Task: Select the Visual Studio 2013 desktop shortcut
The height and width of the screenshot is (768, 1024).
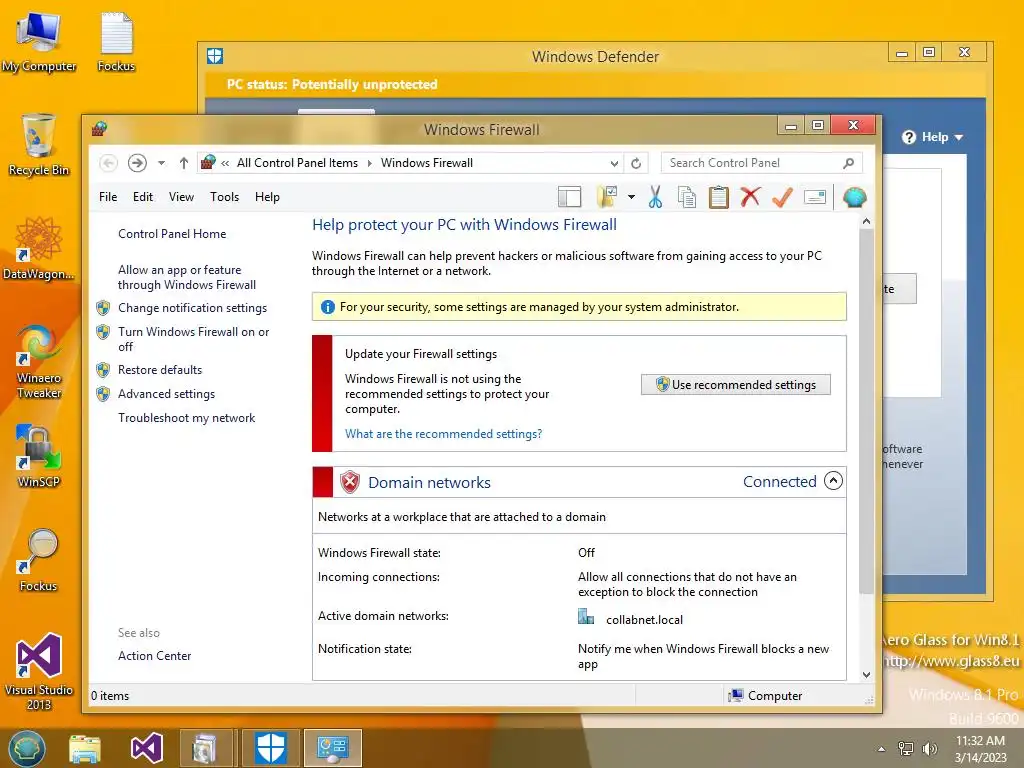Action: 39,671
